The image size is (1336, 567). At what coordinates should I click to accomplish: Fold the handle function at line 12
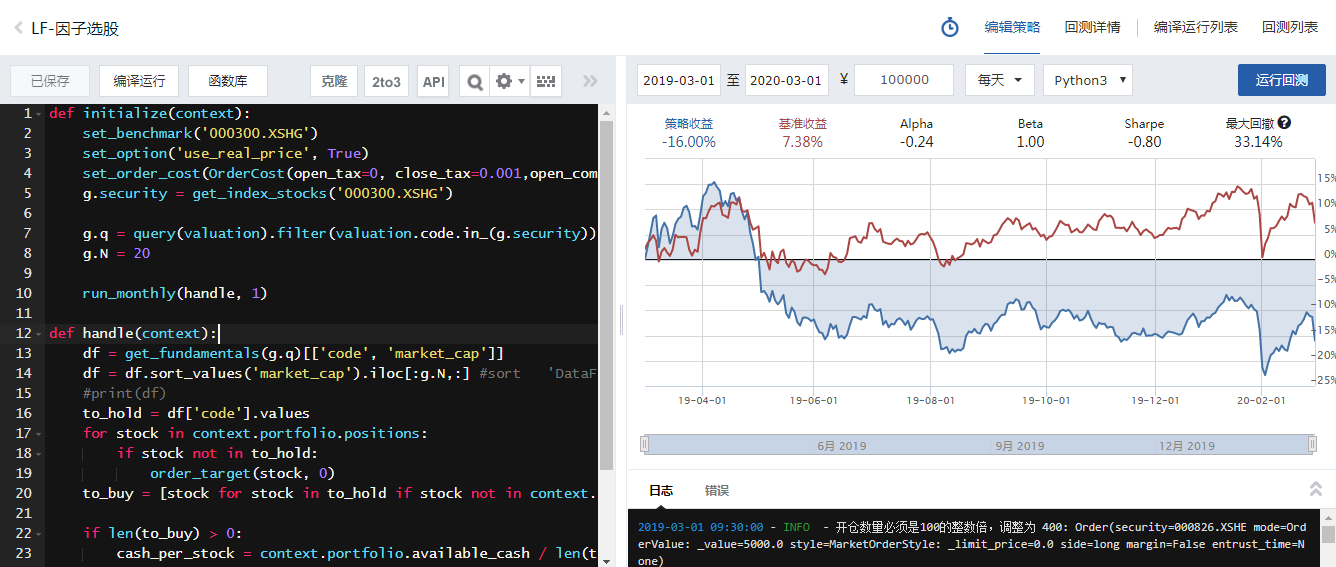[41, 333]
